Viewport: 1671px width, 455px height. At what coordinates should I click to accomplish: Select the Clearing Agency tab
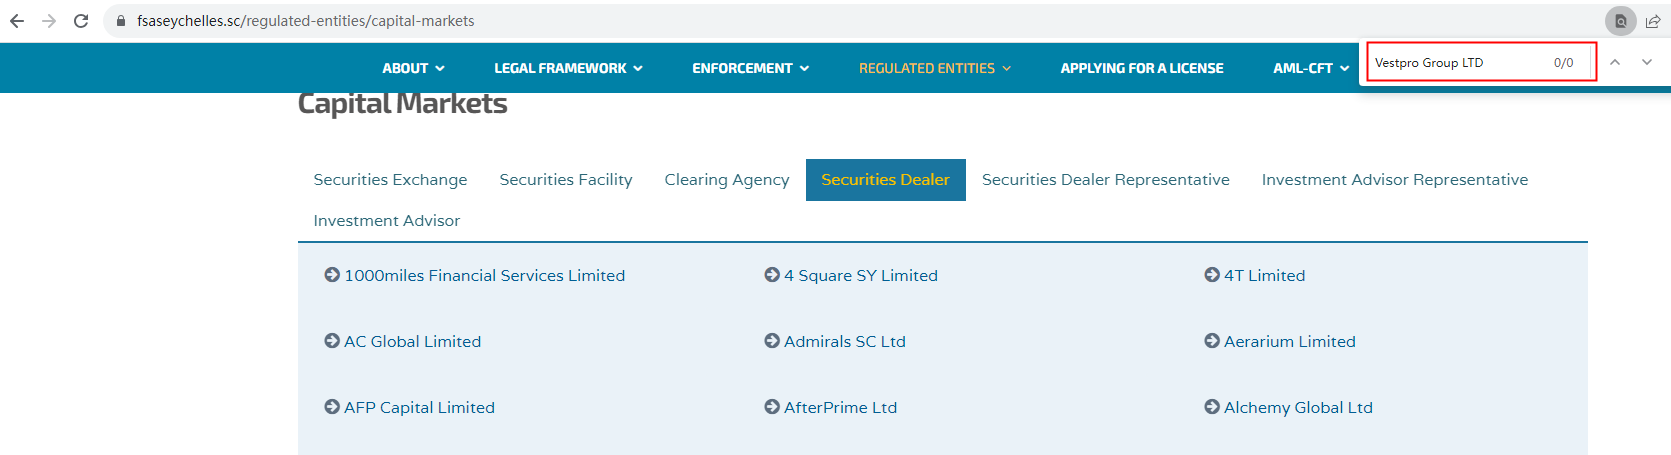[727, 180]
